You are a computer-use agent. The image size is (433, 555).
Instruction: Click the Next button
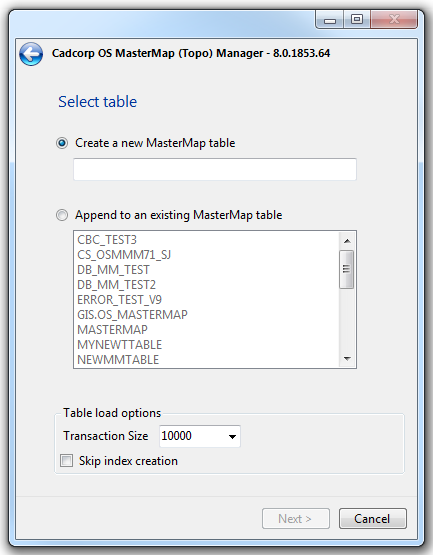tap(296, 519)
